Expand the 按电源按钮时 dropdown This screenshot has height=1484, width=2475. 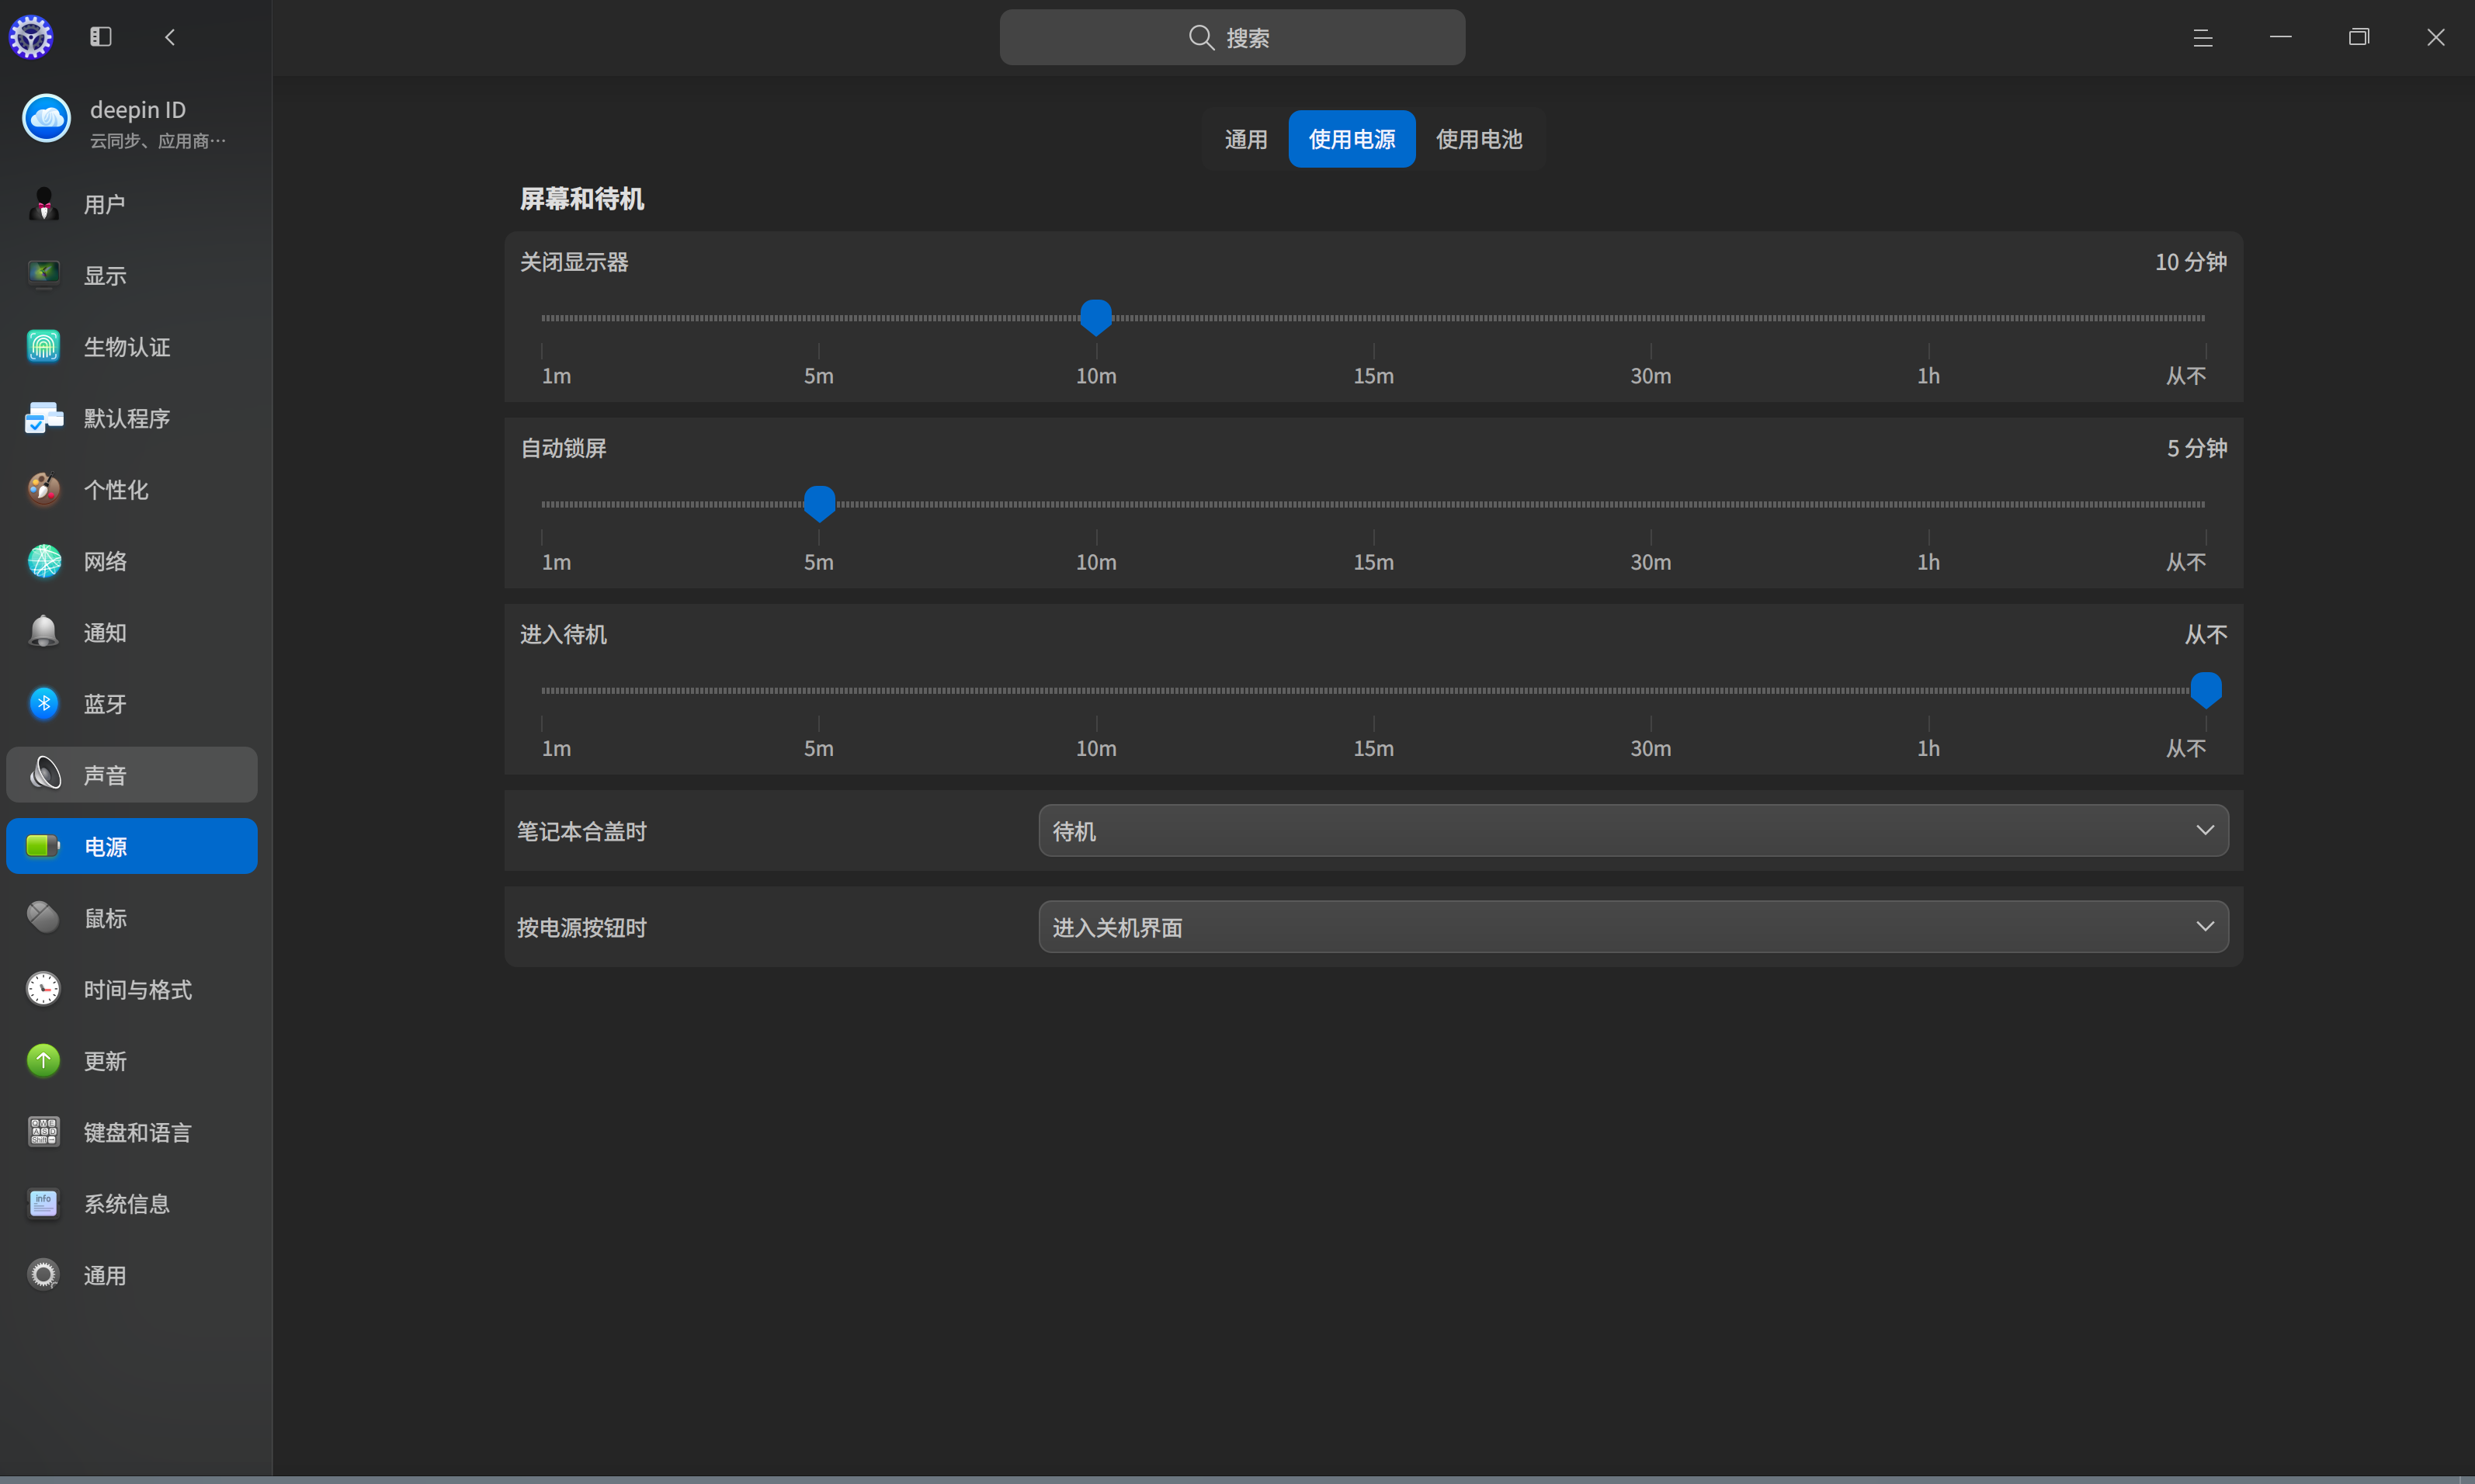point(1633,926)
